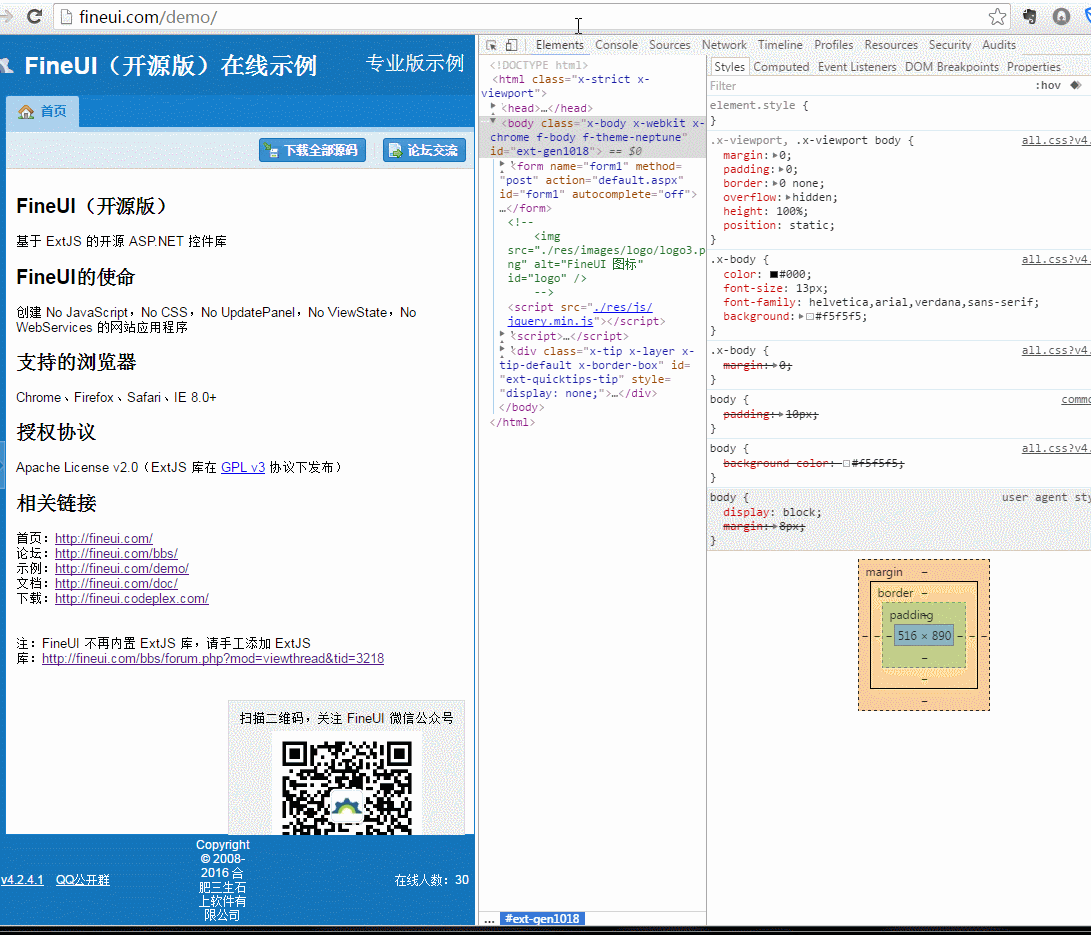Viewport: 1091px width, 935px height.
Task: Toggle device mode icon in DevTools
Action: point(511,45)
